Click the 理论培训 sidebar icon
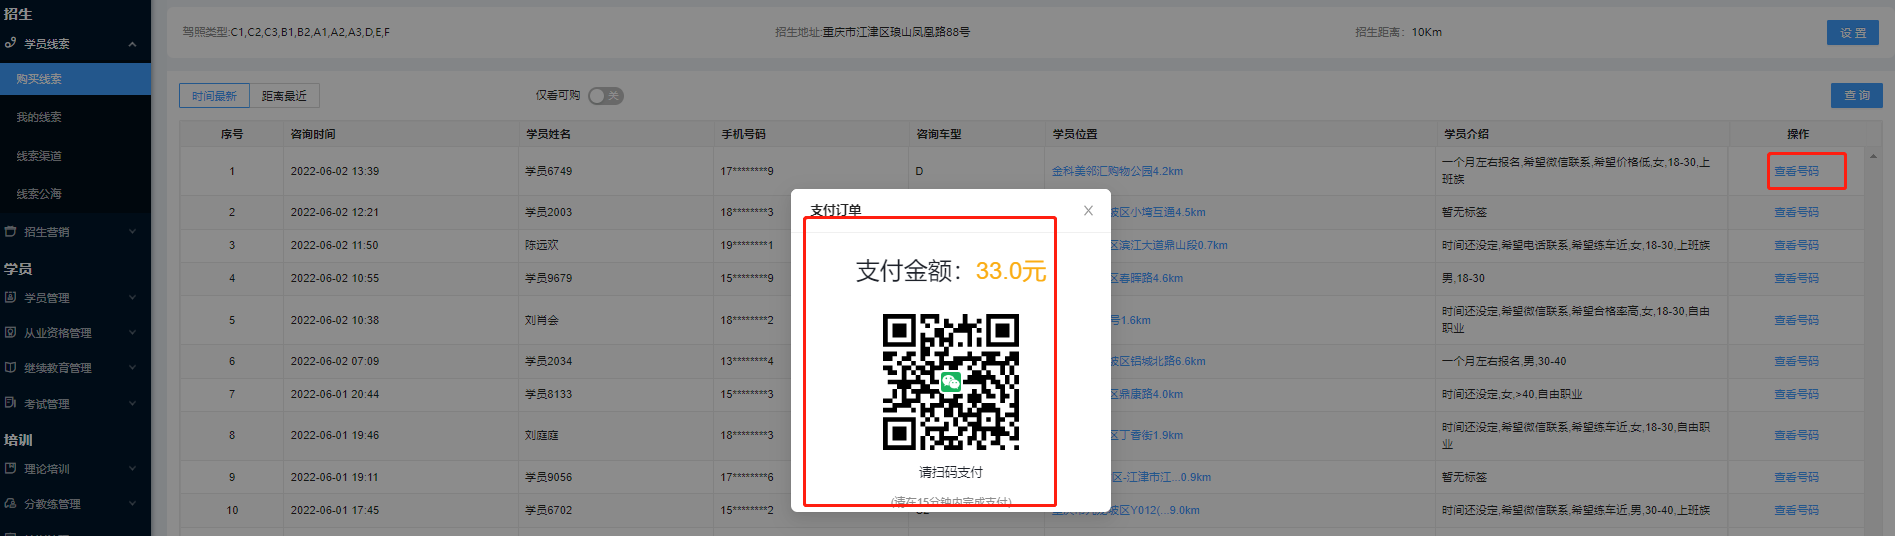Viewport: 1895px width, 536px height. 10,468
